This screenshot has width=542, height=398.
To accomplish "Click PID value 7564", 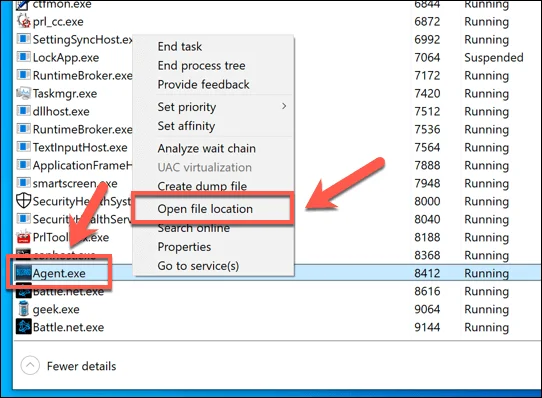I will tap(427, 148).
